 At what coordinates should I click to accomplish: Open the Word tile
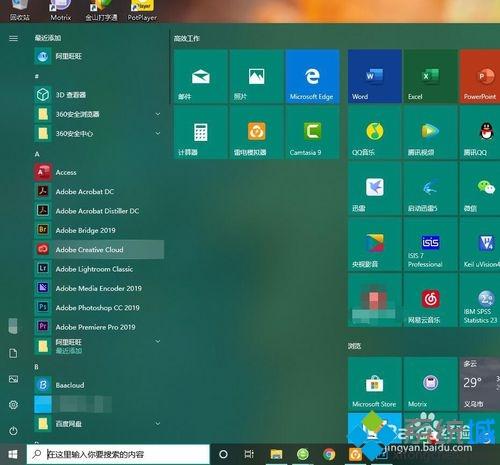coord(375,76)
